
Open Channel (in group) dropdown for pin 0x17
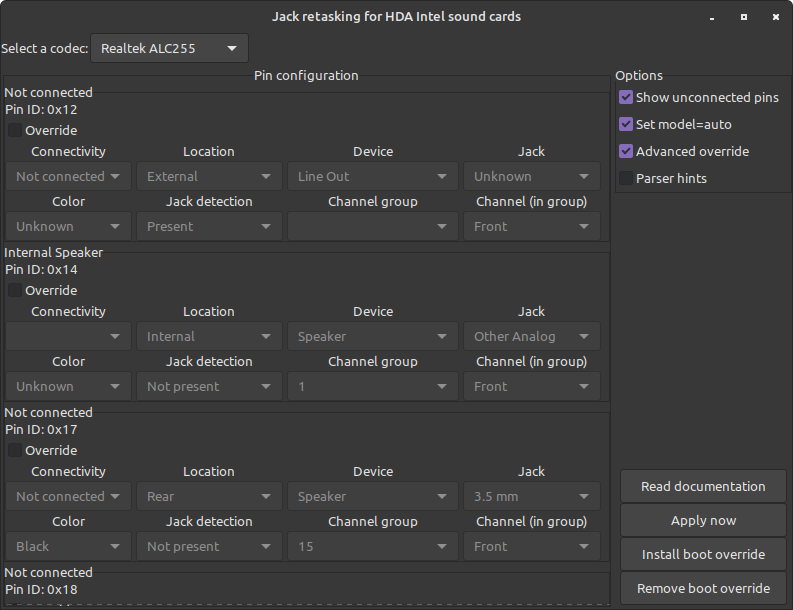(x=532, y=546)
